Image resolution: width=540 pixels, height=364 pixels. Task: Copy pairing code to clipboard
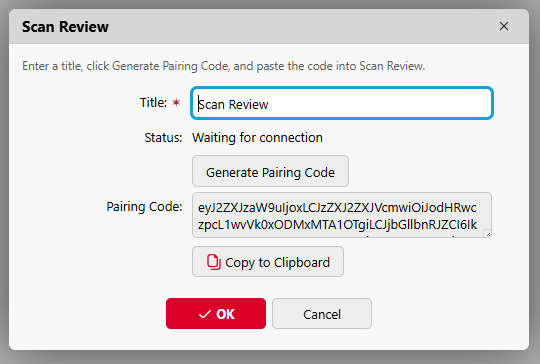(268, 261)
